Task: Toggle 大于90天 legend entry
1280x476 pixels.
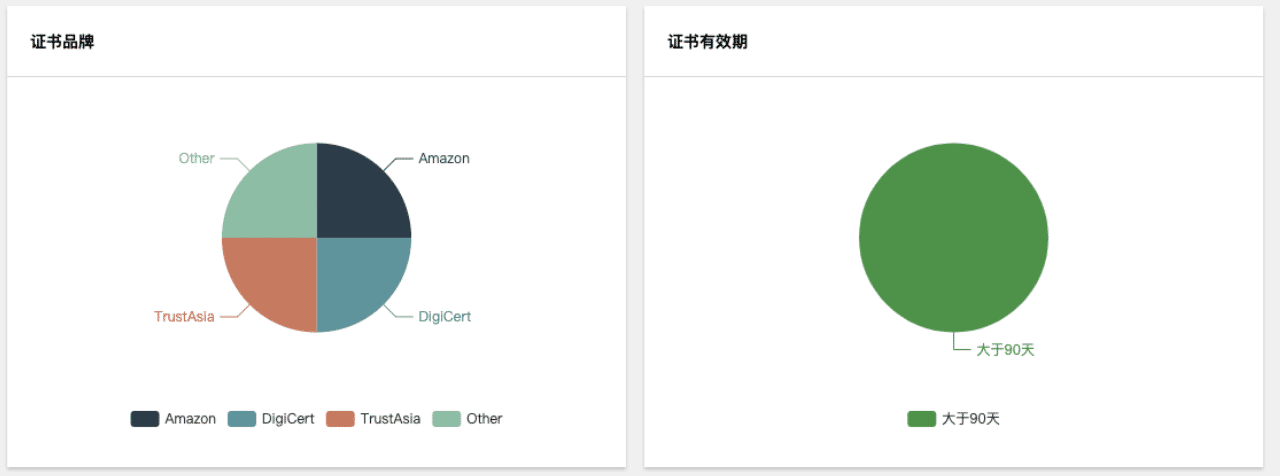Action: pos(954,419)
